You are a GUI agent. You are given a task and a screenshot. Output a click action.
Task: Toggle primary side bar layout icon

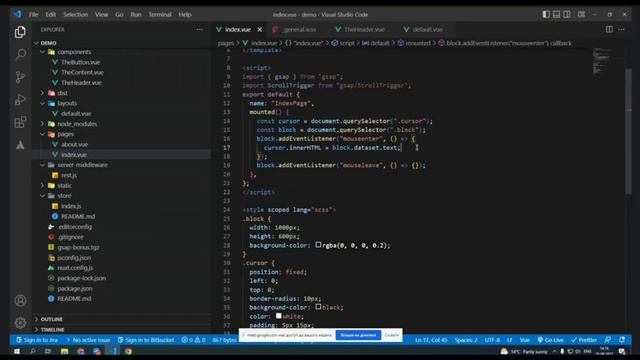click(546, 14)
